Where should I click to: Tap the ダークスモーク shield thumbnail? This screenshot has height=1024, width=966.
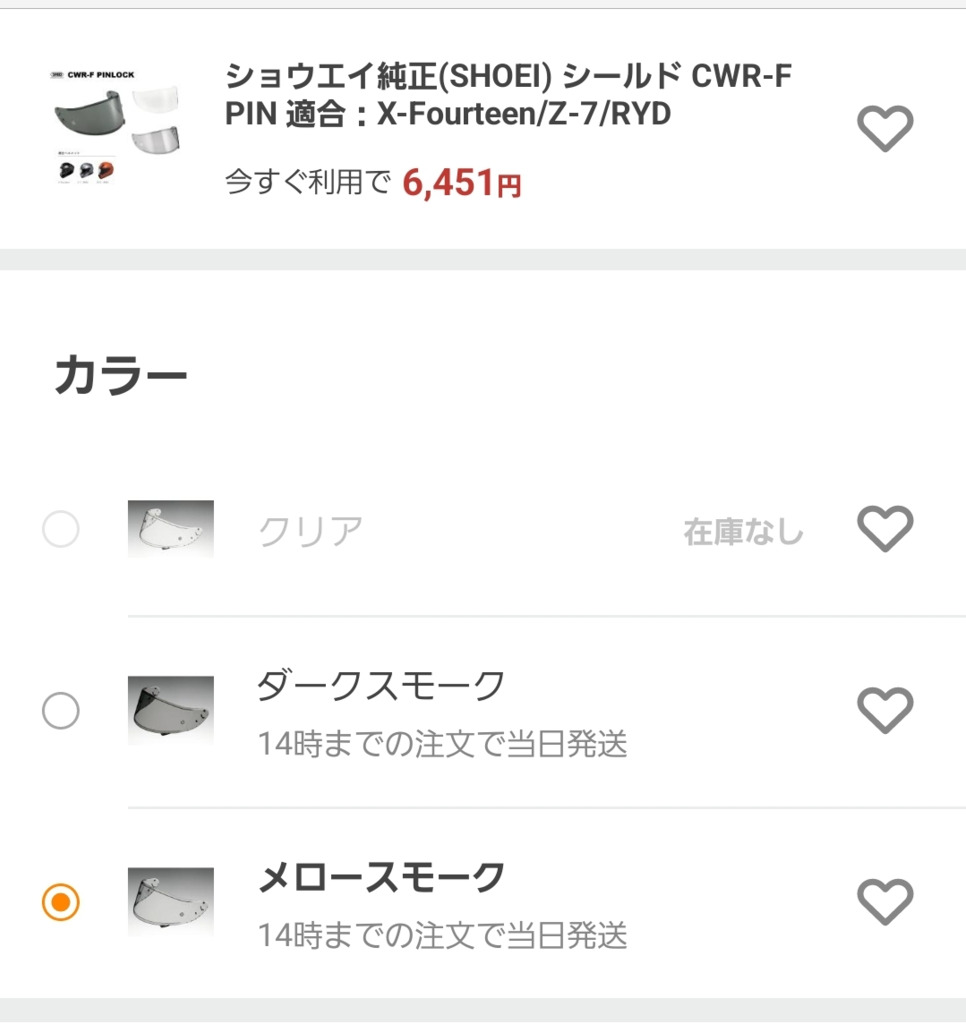click(x=171, y=711)
